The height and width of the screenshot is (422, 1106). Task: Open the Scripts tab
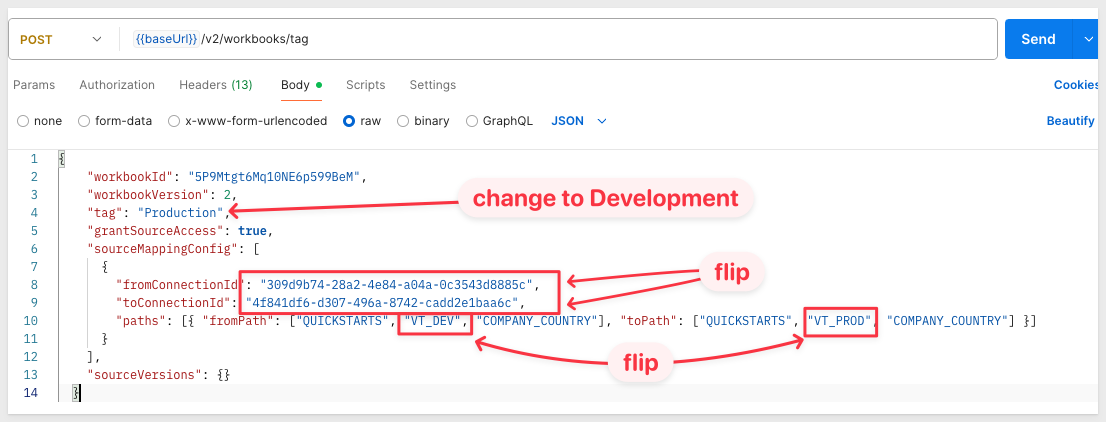click(x=365, y=85)
